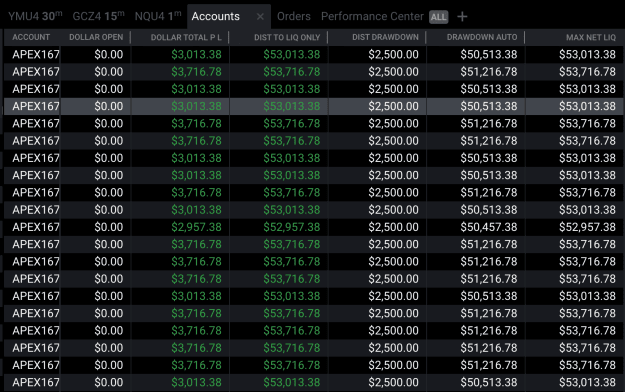This screenshot has width=625, height=392.
Task: Click the DIST TO LIQ ONLY header
Action: [287, 37]
